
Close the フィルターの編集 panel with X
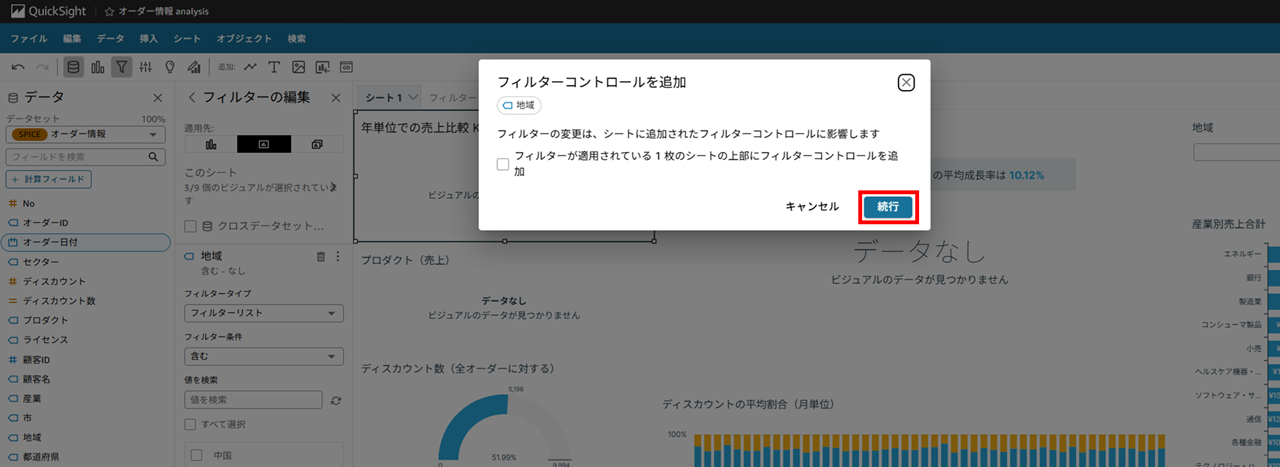(337, 97)
